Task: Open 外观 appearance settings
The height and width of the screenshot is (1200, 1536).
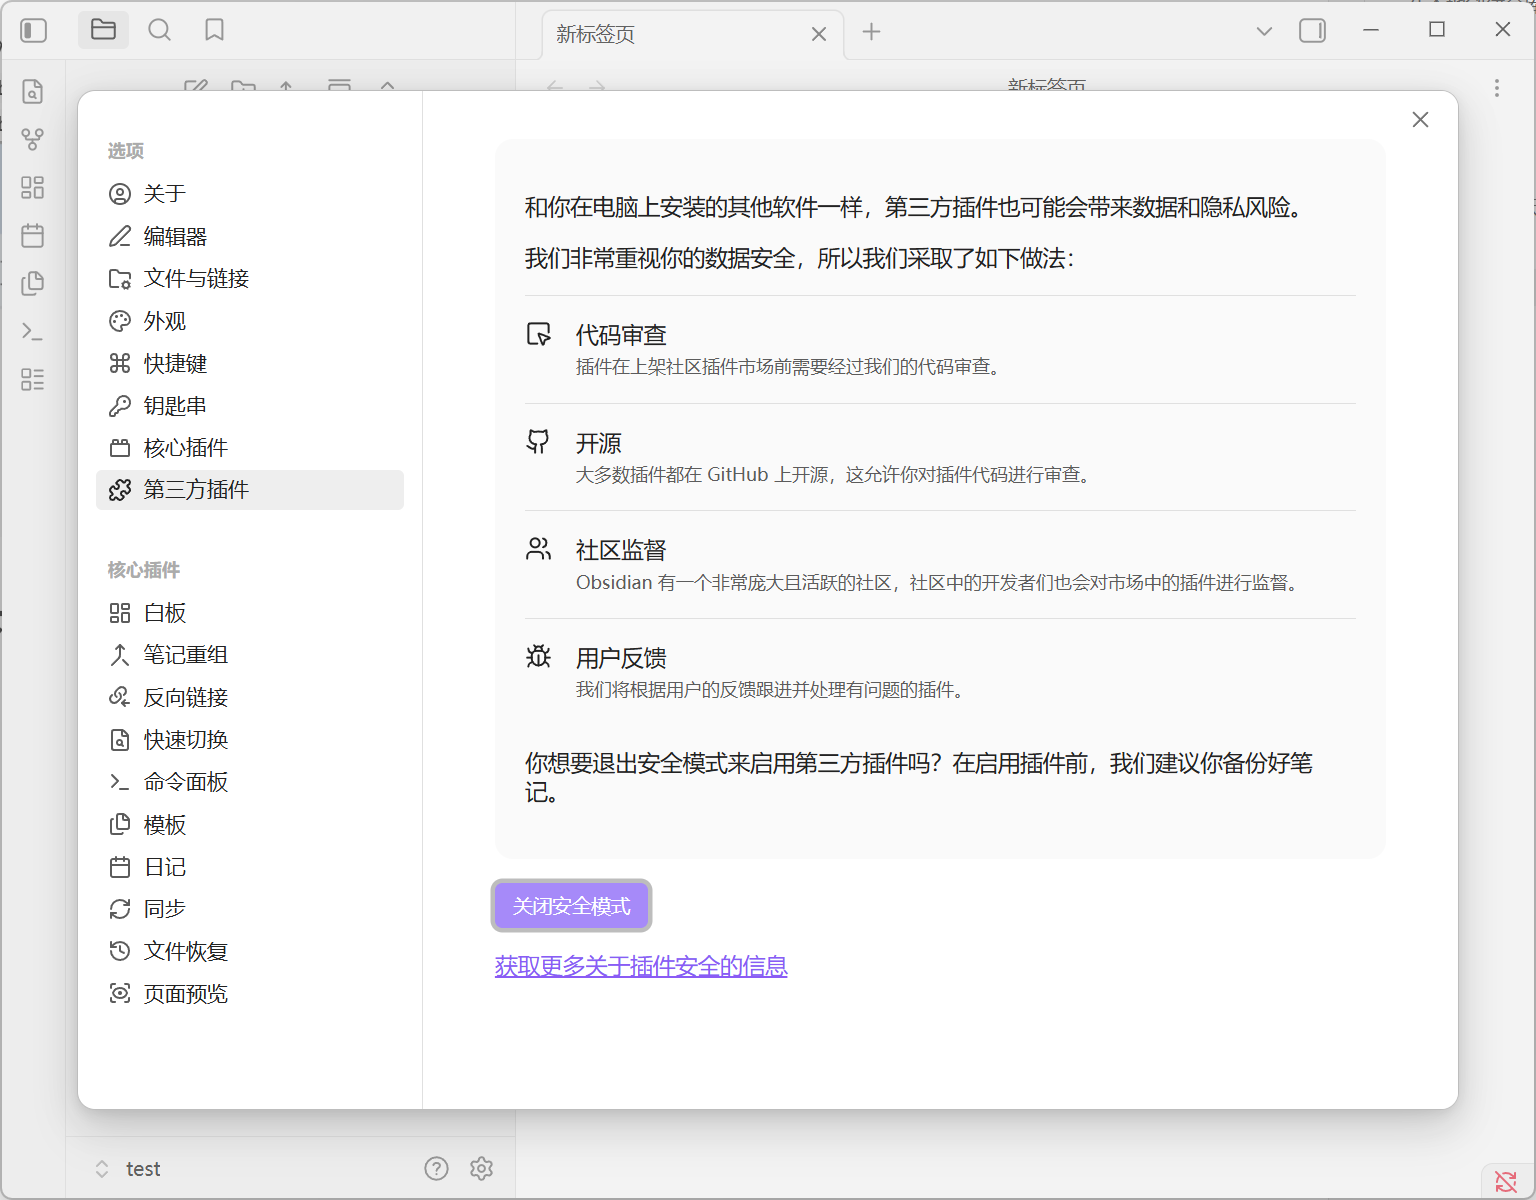Action: (x=250, y=321)
